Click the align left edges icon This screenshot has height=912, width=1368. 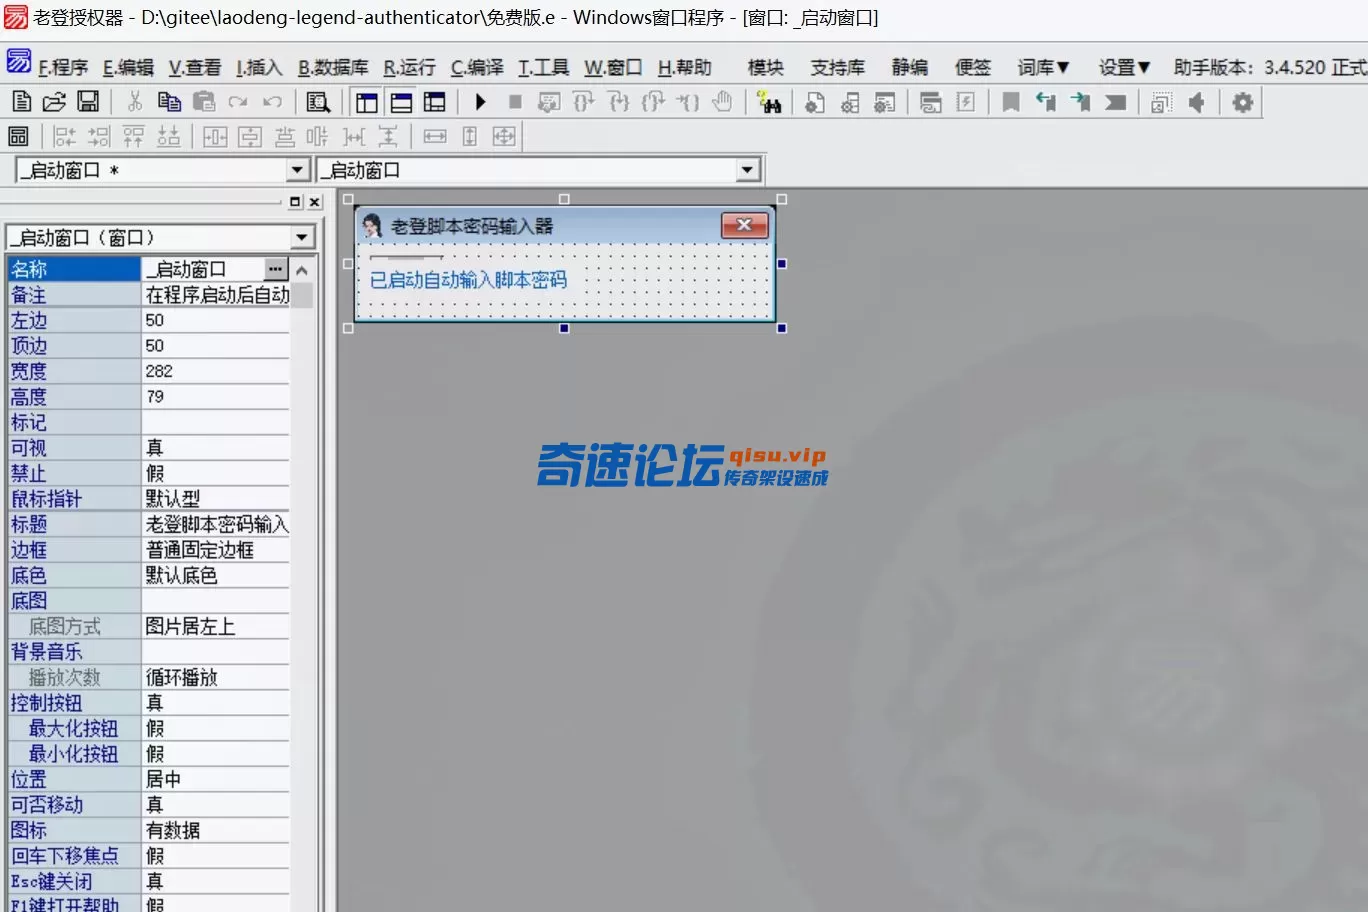click(x=64, y=136)
